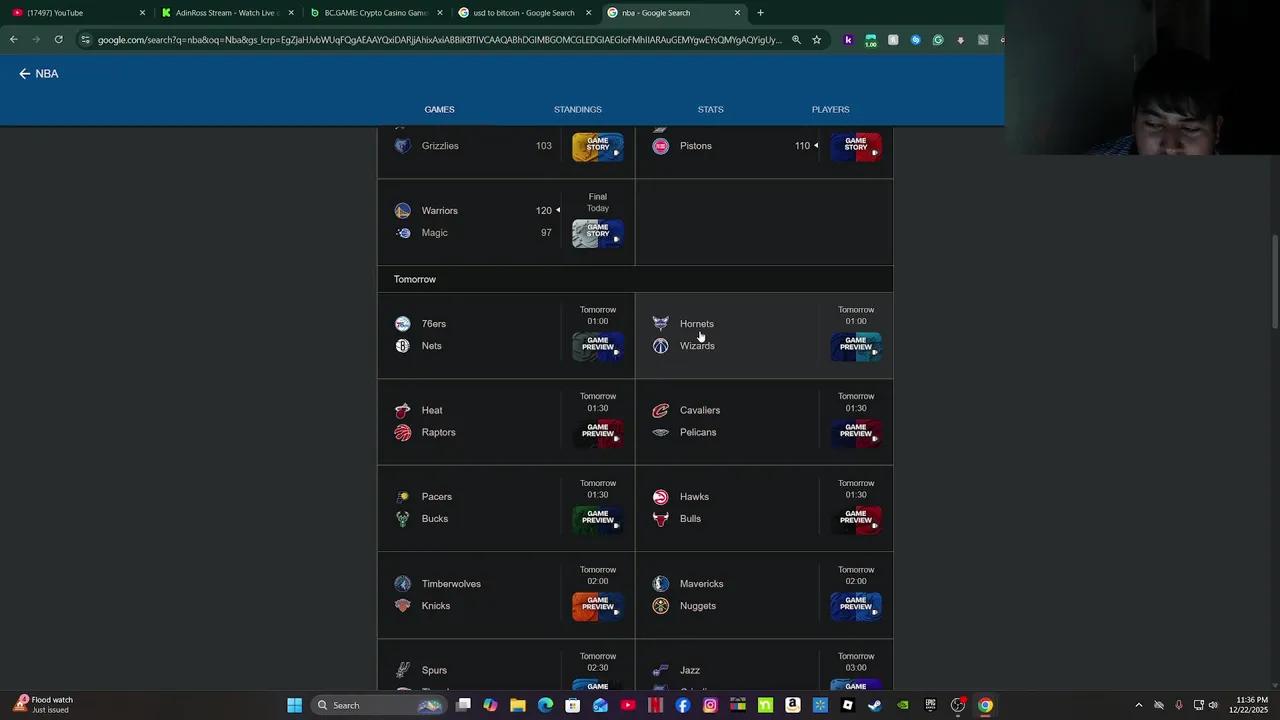This screenshot has height=720, width=1280.
Task: Select the Spurs team name
Action: pyautogui.click(x=434, y=670)
